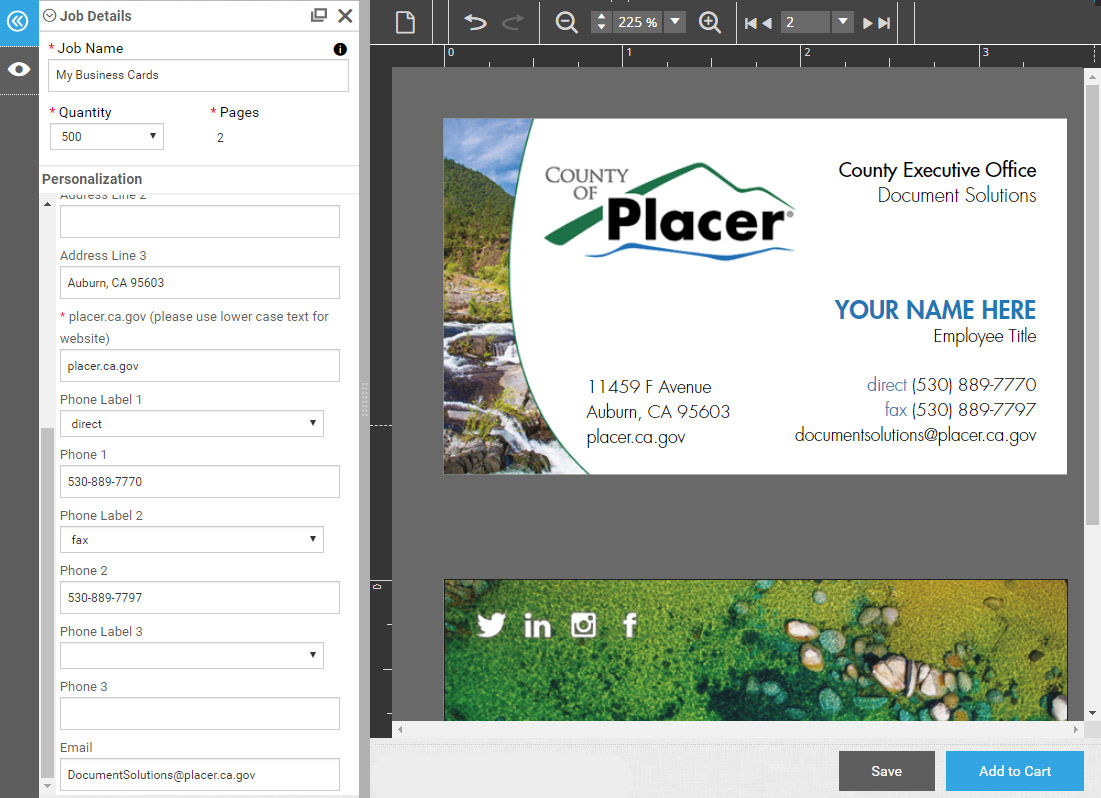Adjust zoom with the spinner arrows

click(601, 22)
